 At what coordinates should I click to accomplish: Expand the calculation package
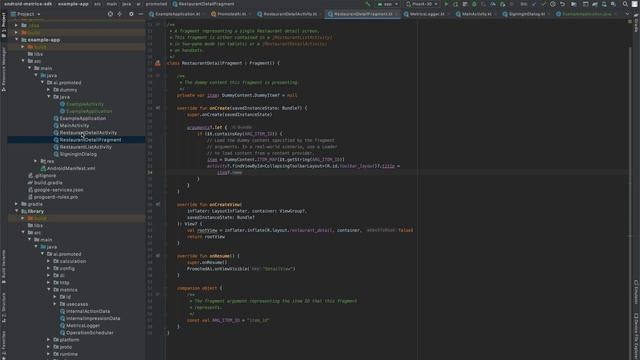49,261
